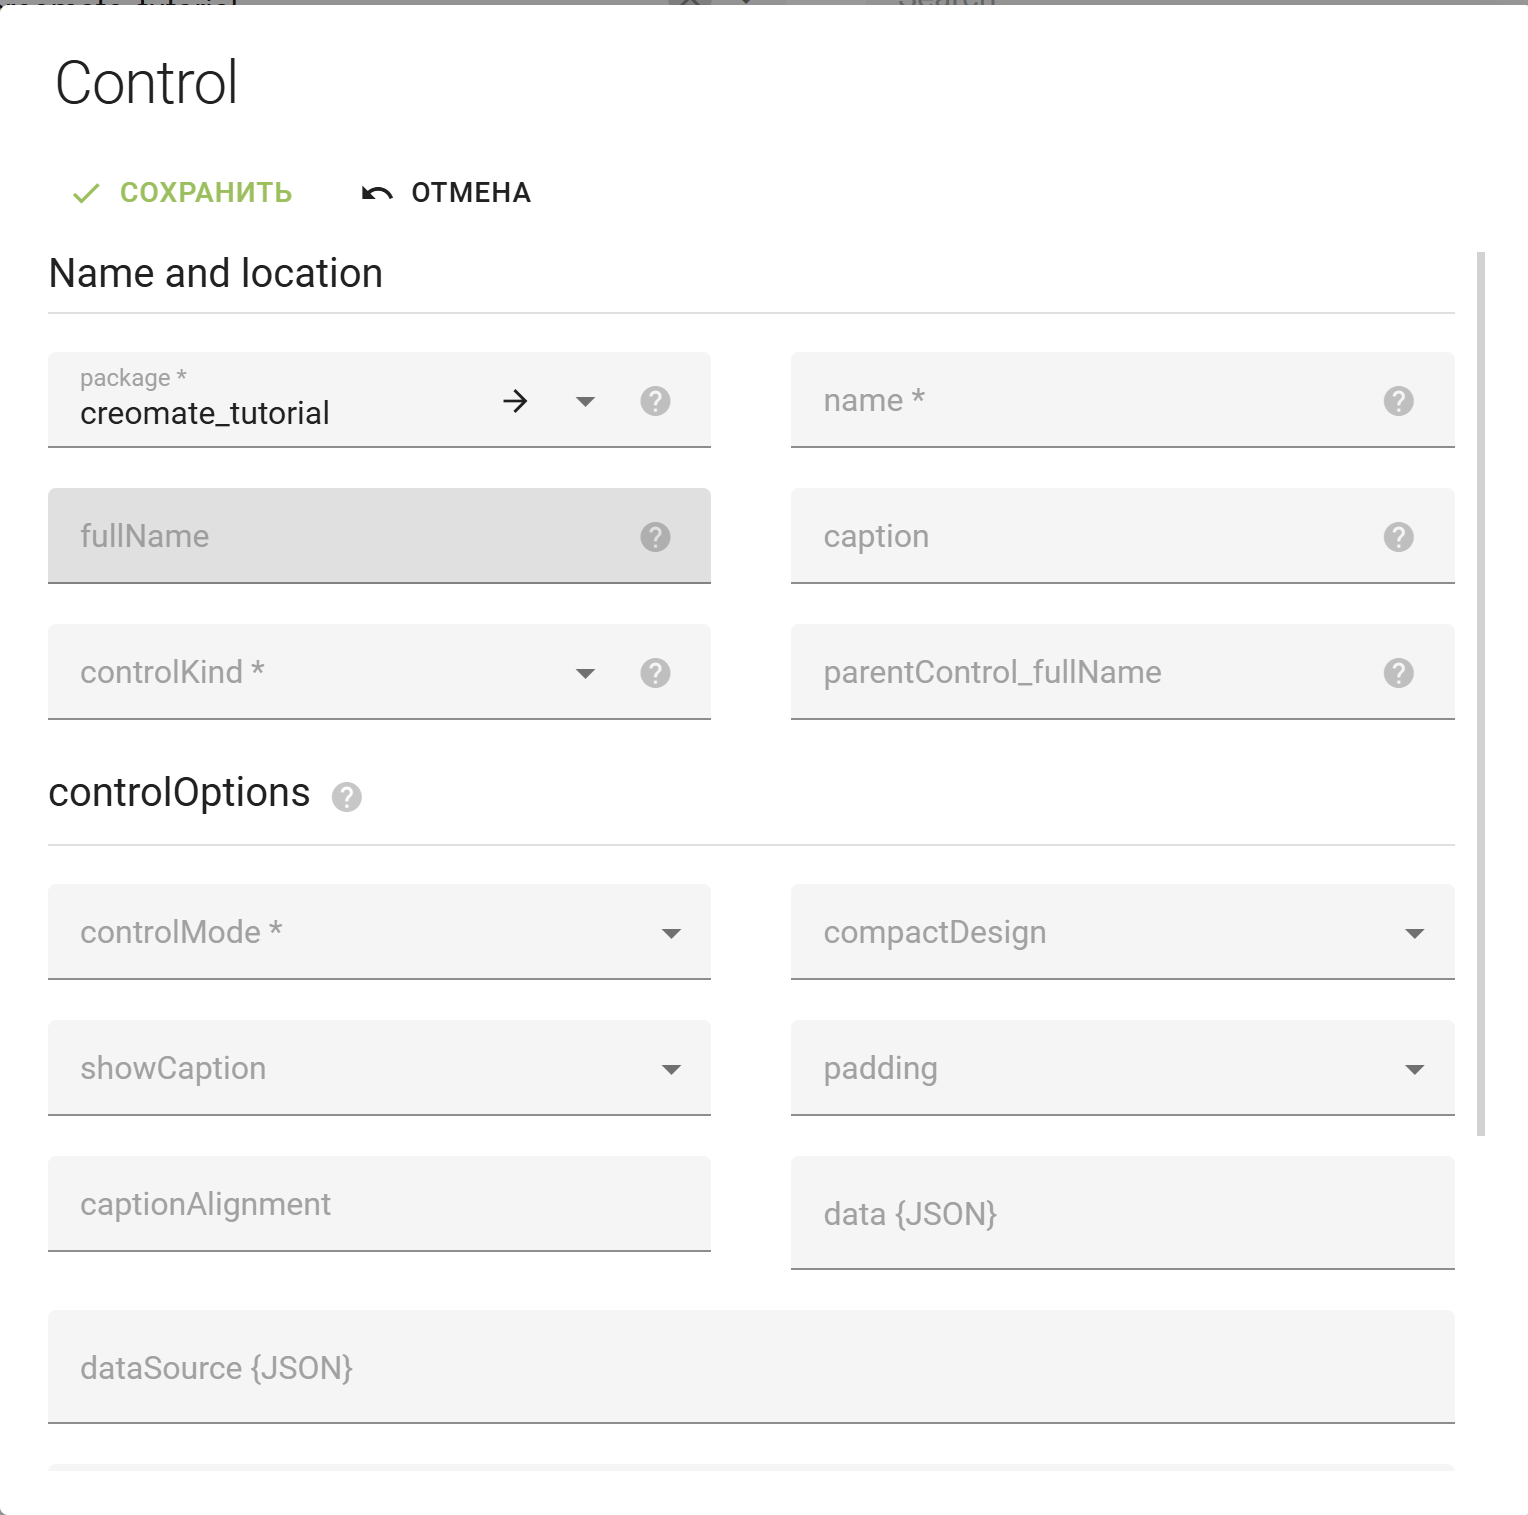Open the showCaption dropdown
The height and width of the screenshot is (1515, 1528).
(x=671, y=1069)
